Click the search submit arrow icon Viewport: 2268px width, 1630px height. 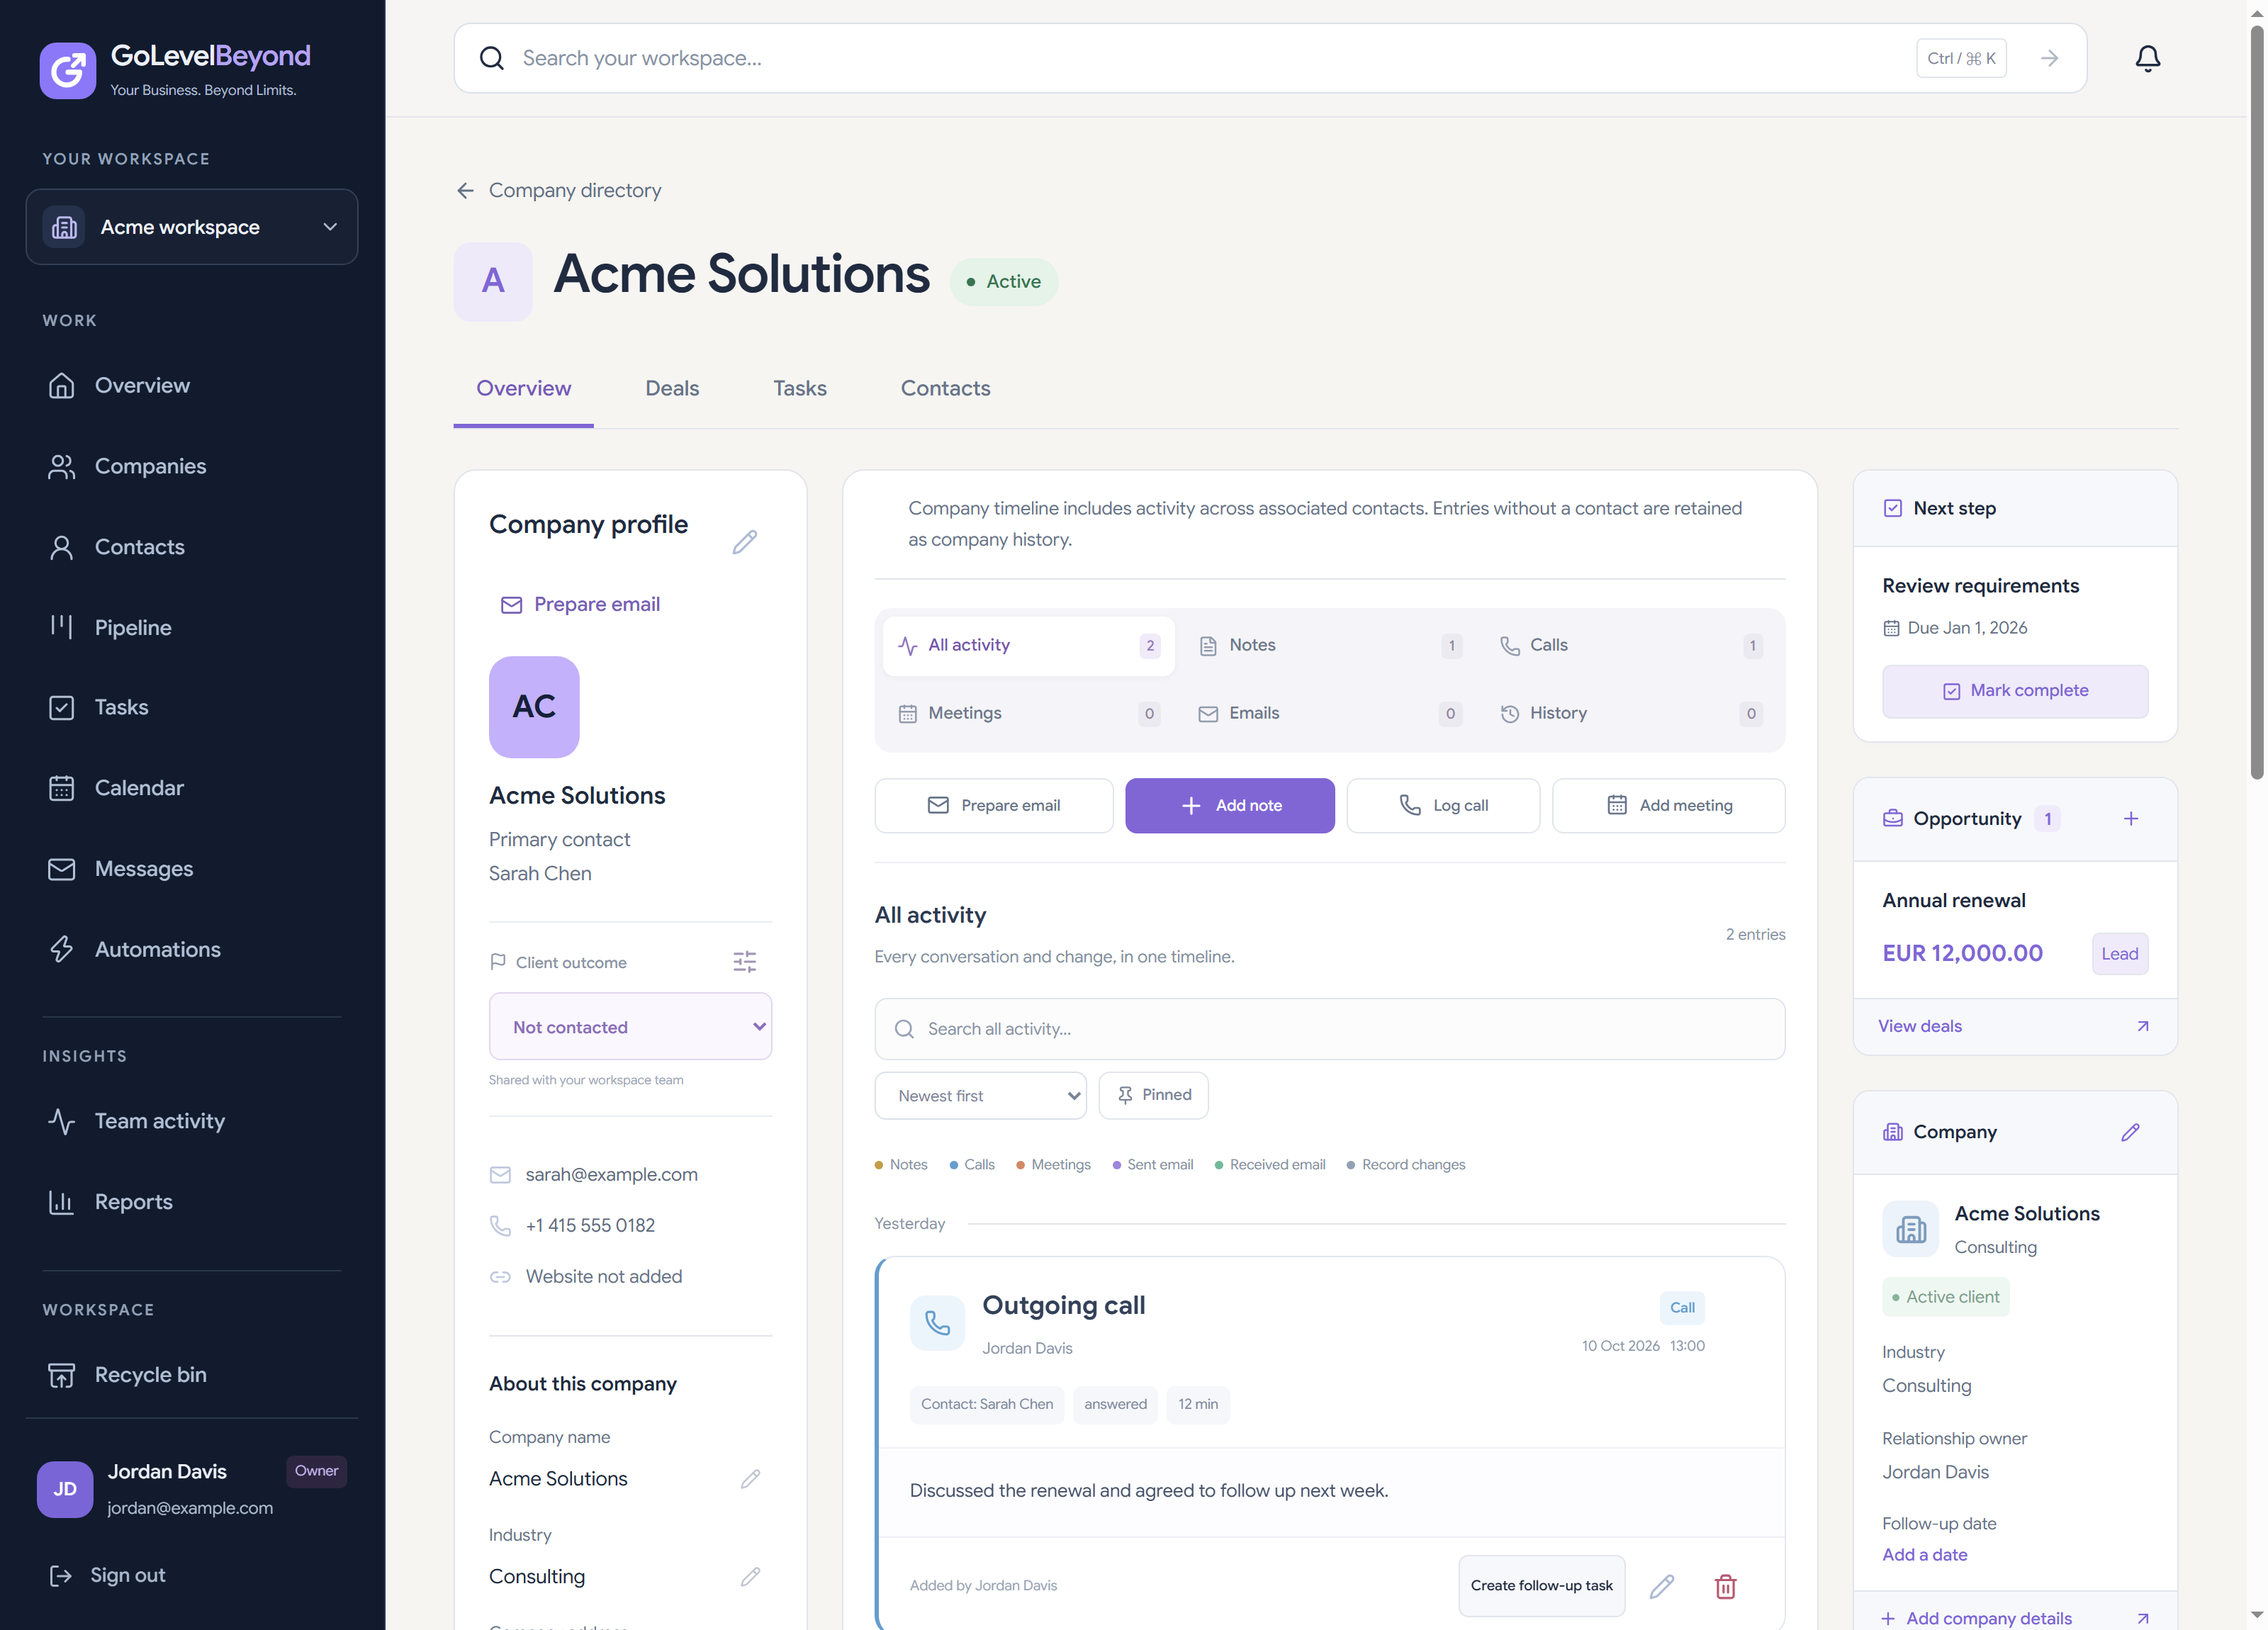point(2049,58)
